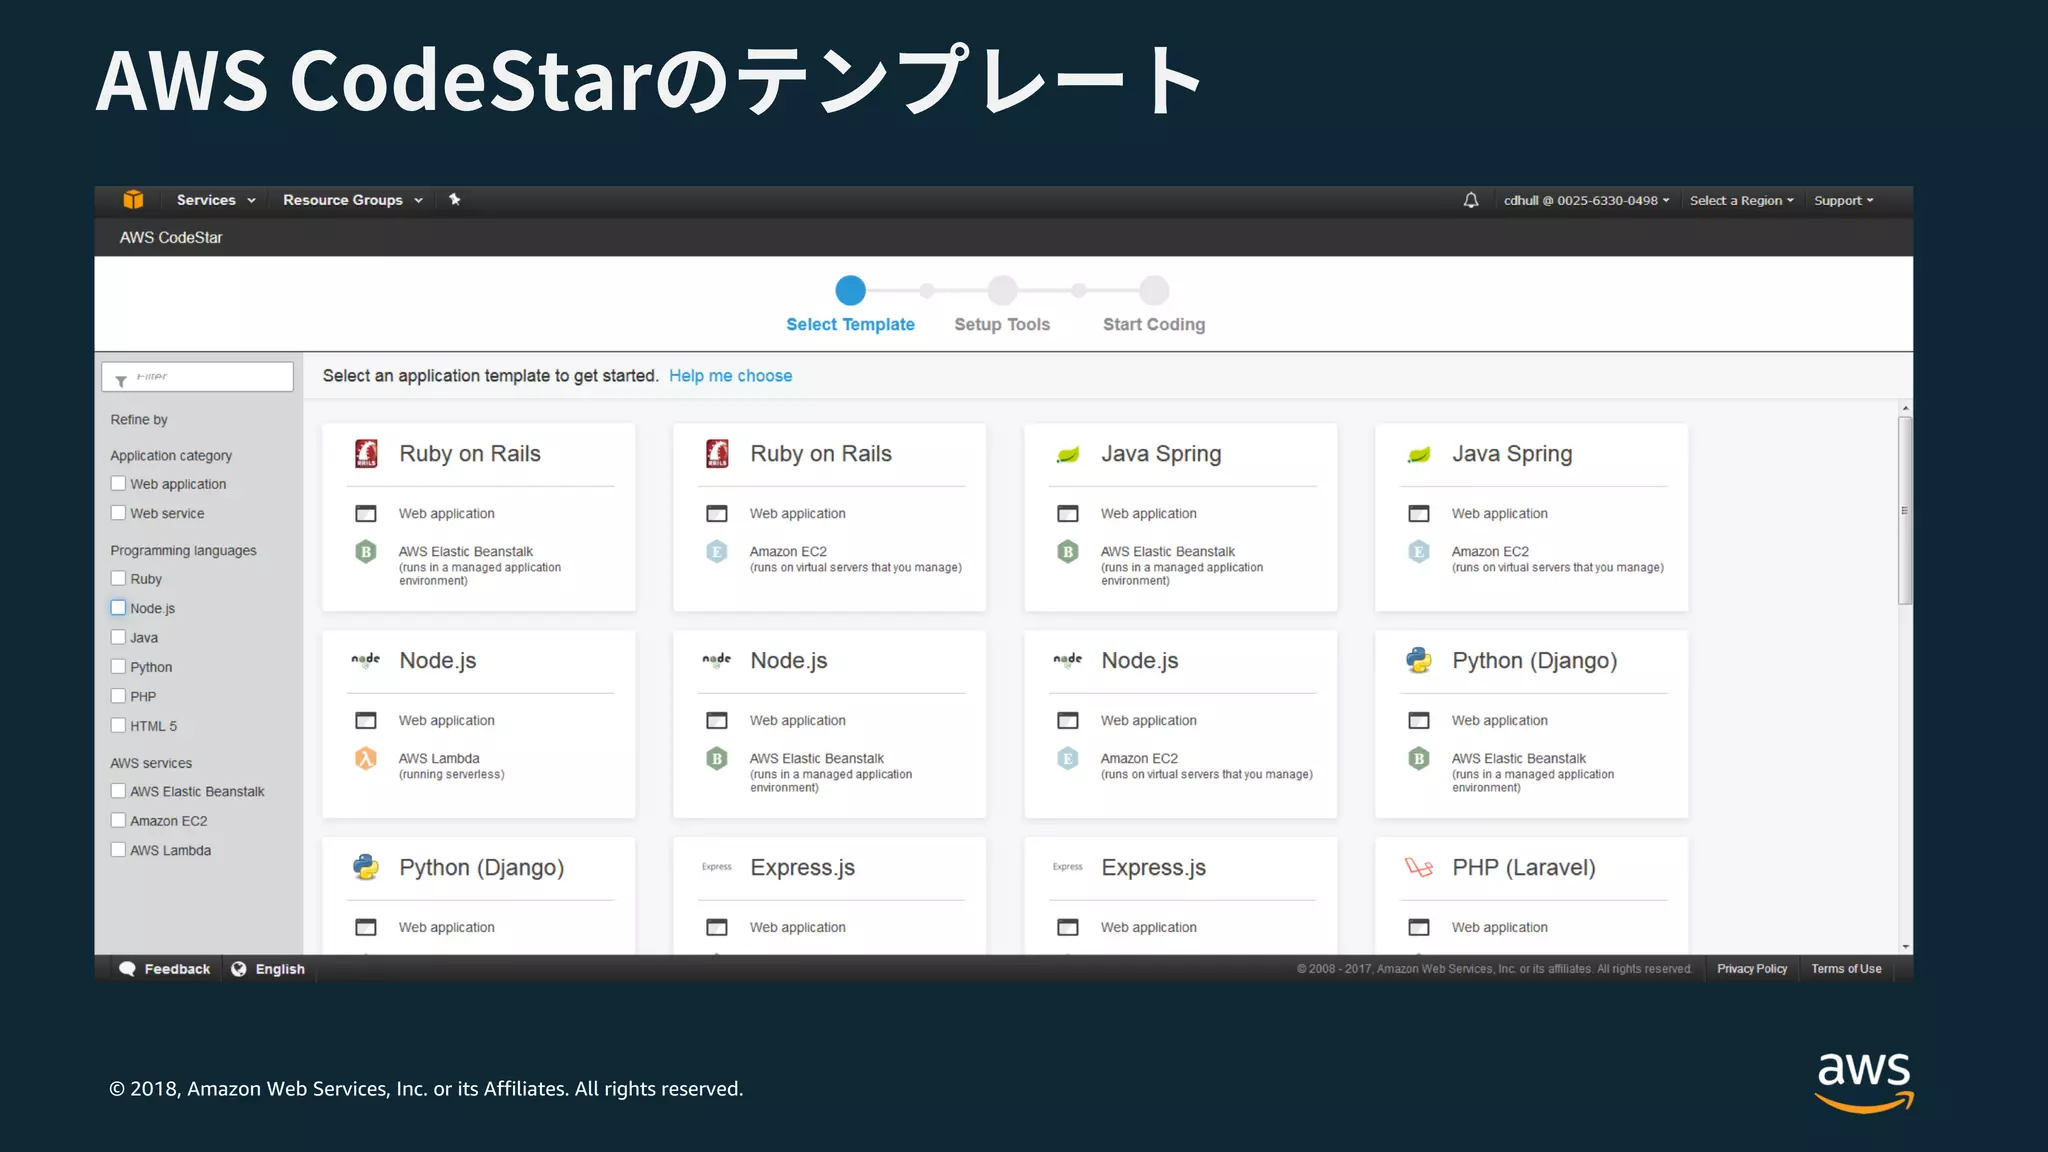Screen dimensions: 2048x1152
Task: Click the globe language icon
Action: point(239,969)
